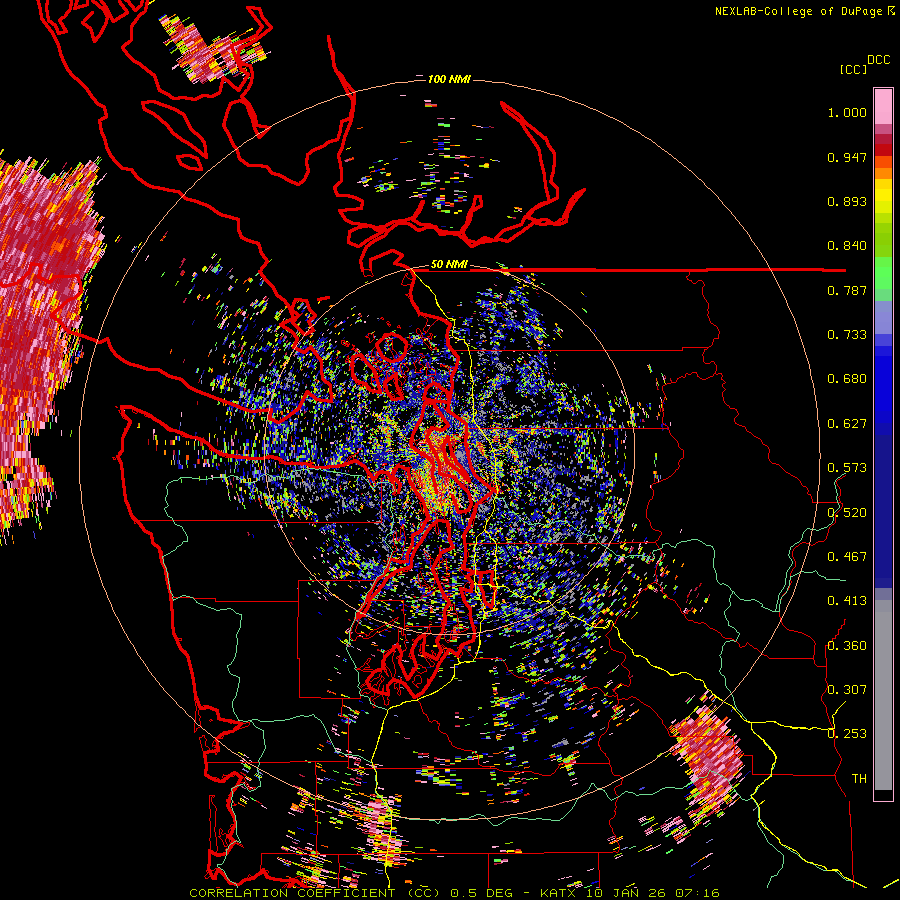The image size is (900, 900).
Task: Click the CORRELATION COEFFICIENT caption text
Action: [292, 893]
